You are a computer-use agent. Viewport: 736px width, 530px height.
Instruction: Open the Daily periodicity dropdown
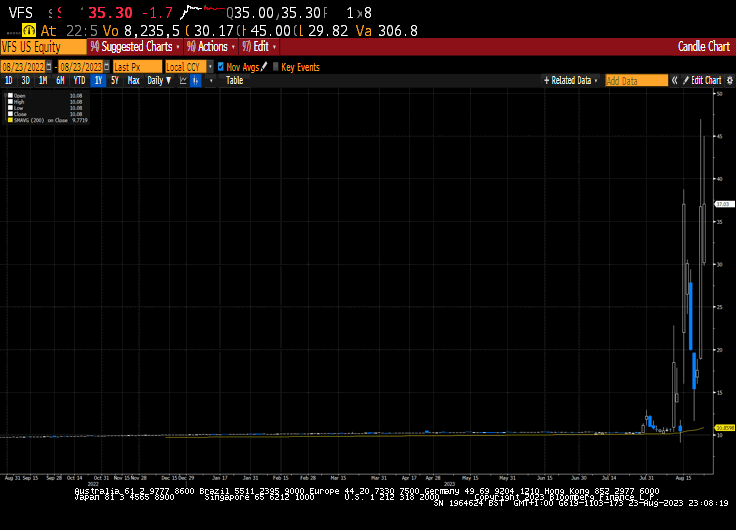[x=159, y=81]
